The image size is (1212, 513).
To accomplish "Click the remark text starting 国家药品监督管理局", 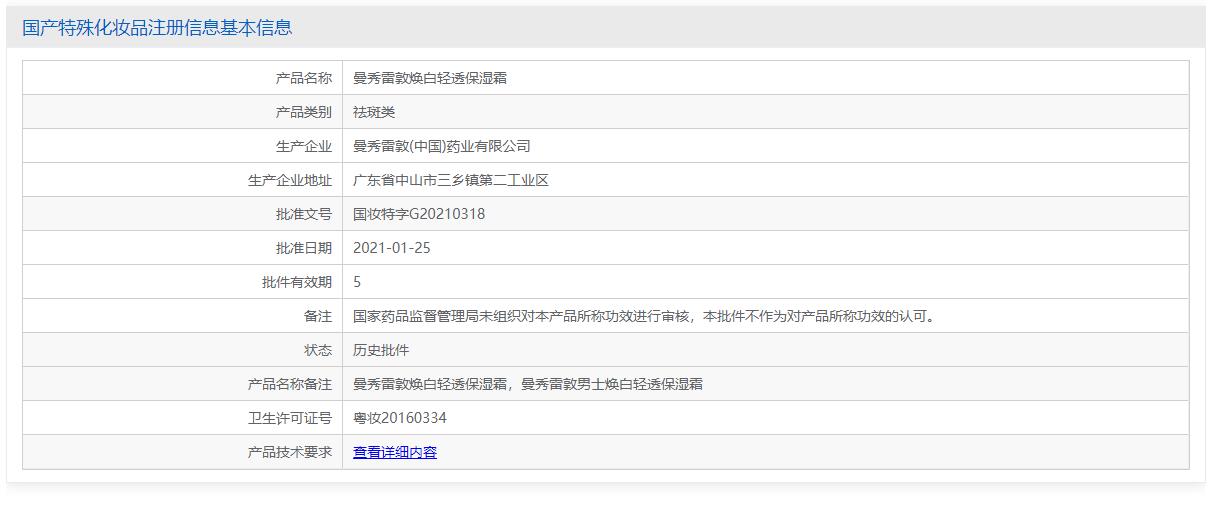I will click(644, 316).
